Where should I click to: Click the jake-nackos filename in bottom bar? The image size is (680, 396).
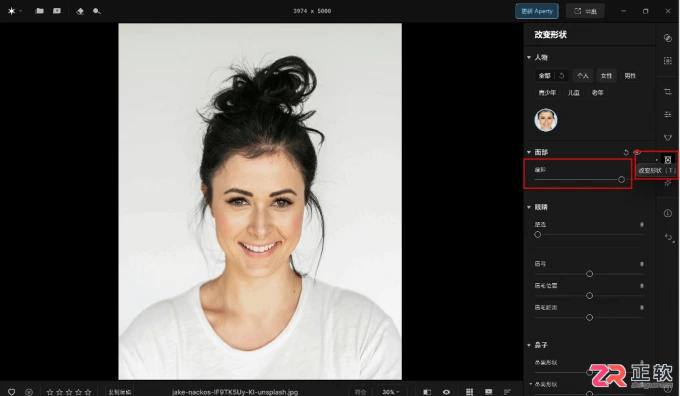coord(235,392)
